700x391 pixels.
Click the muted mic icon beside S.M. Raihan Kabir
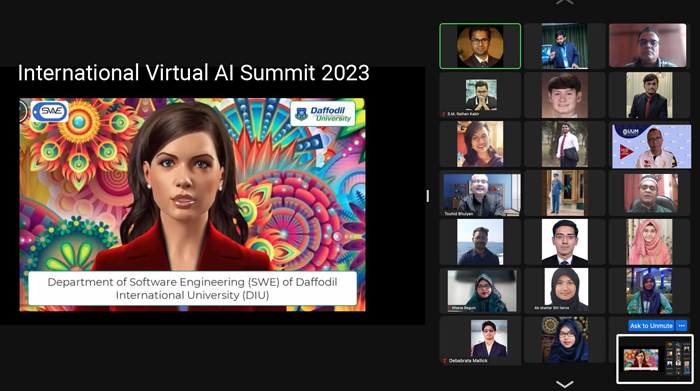[x=444, y=114]
